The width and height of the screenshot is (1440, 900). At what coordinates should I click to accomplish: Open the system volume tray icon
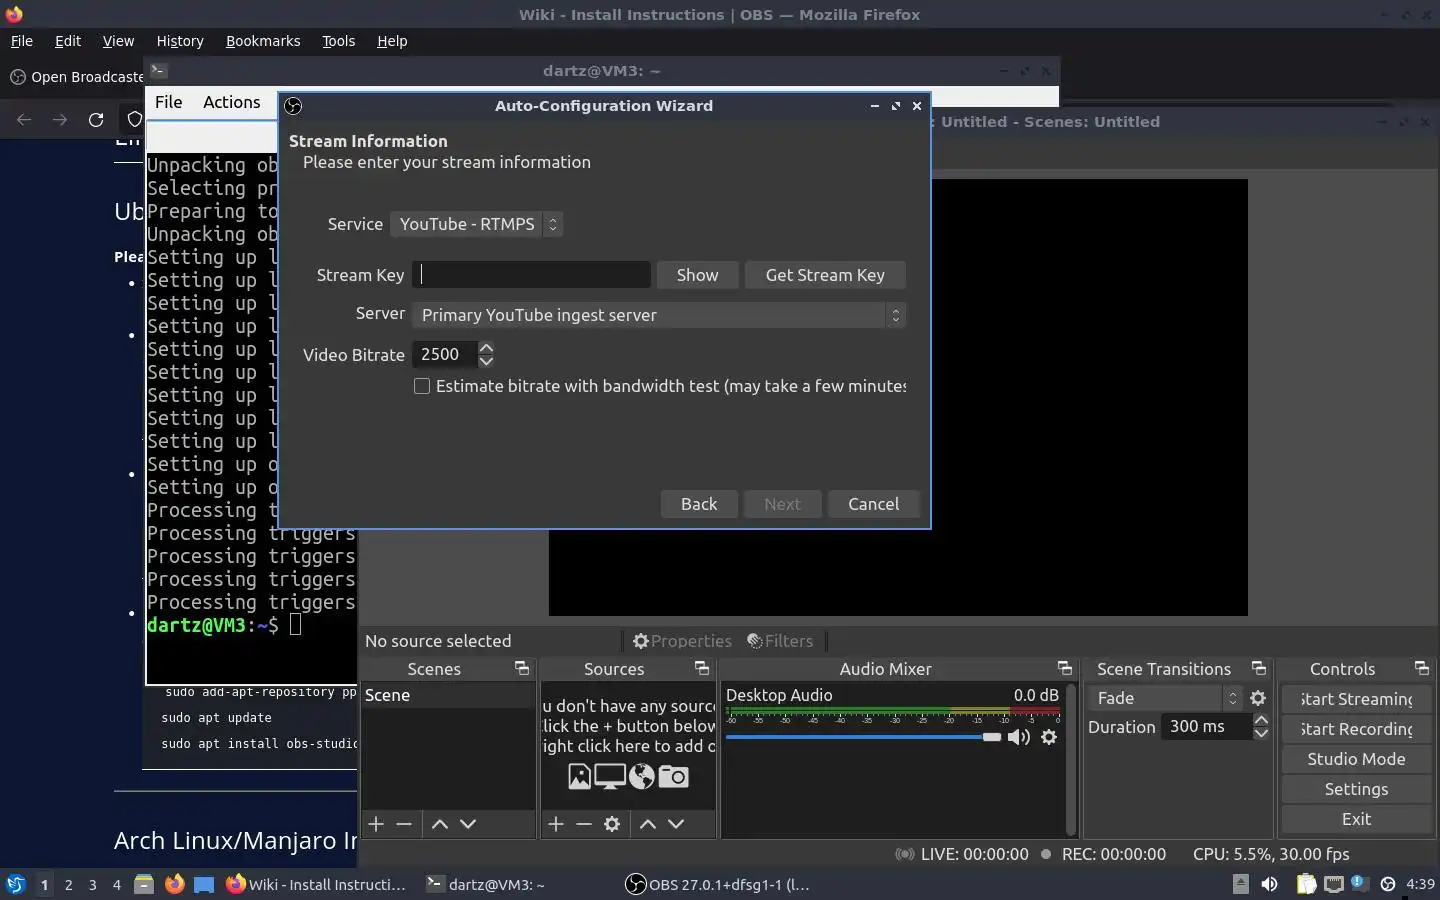coord(1269,884)
